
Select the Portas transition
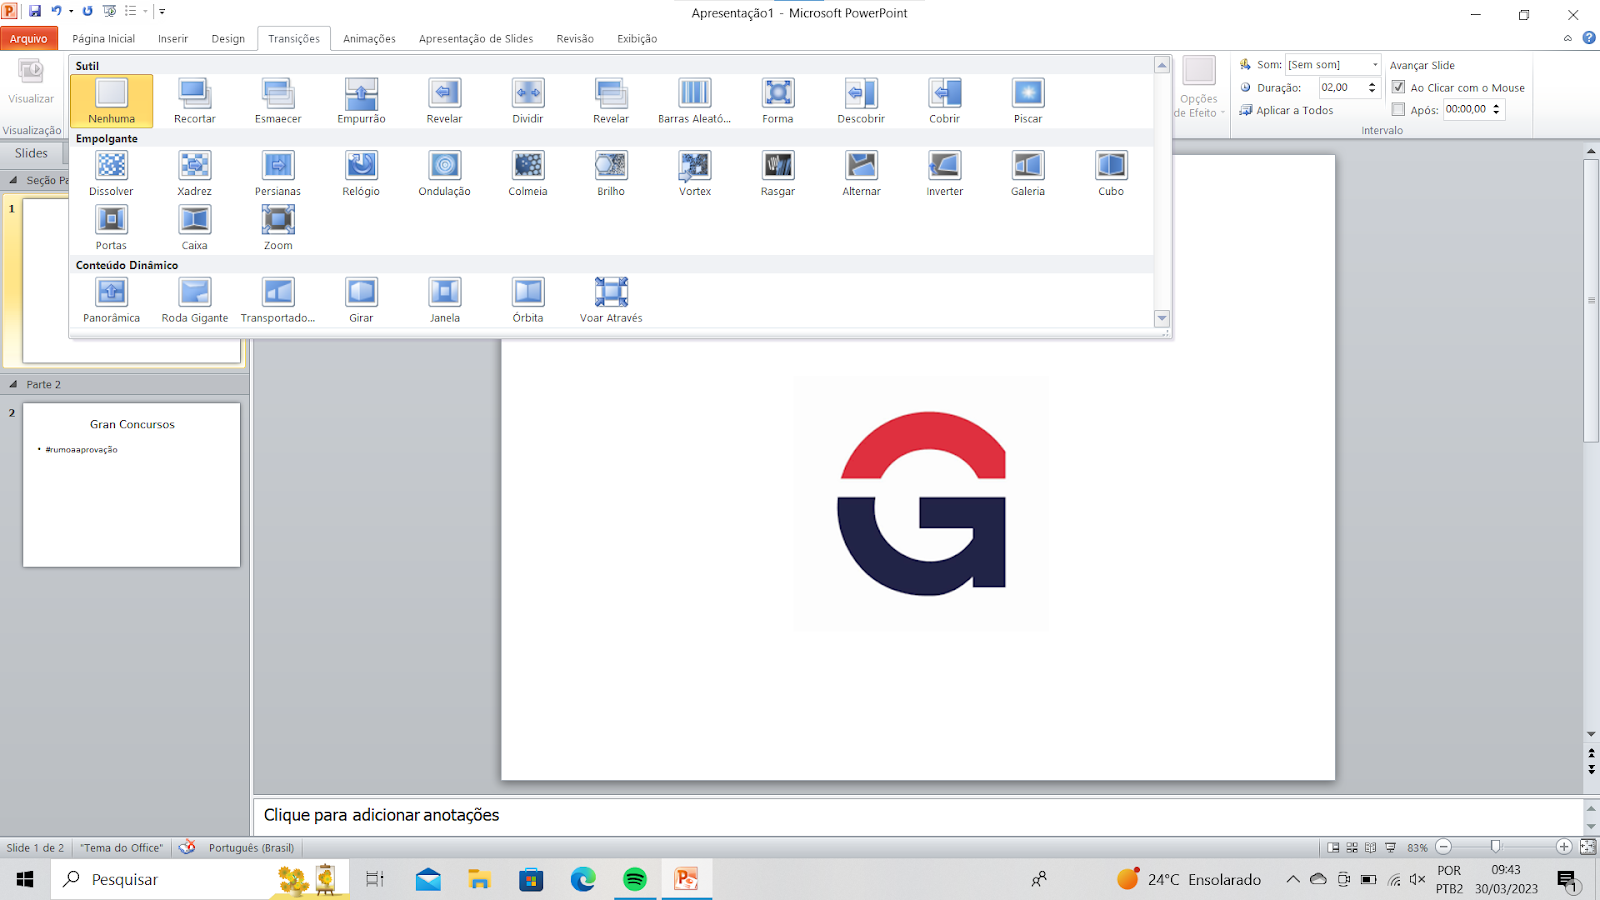click(x=111, y=228)
